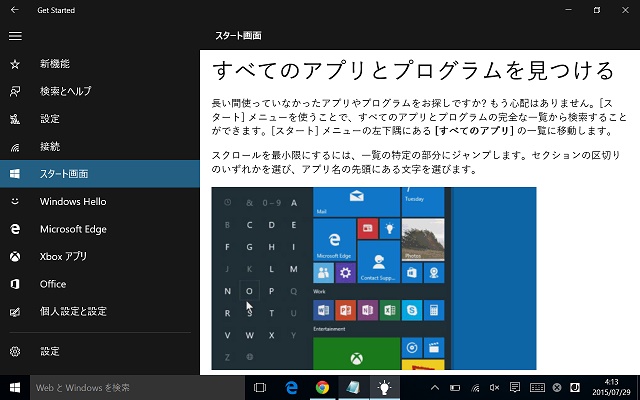
Task: Expand hidden system tray icons
Action: point(435,388)
